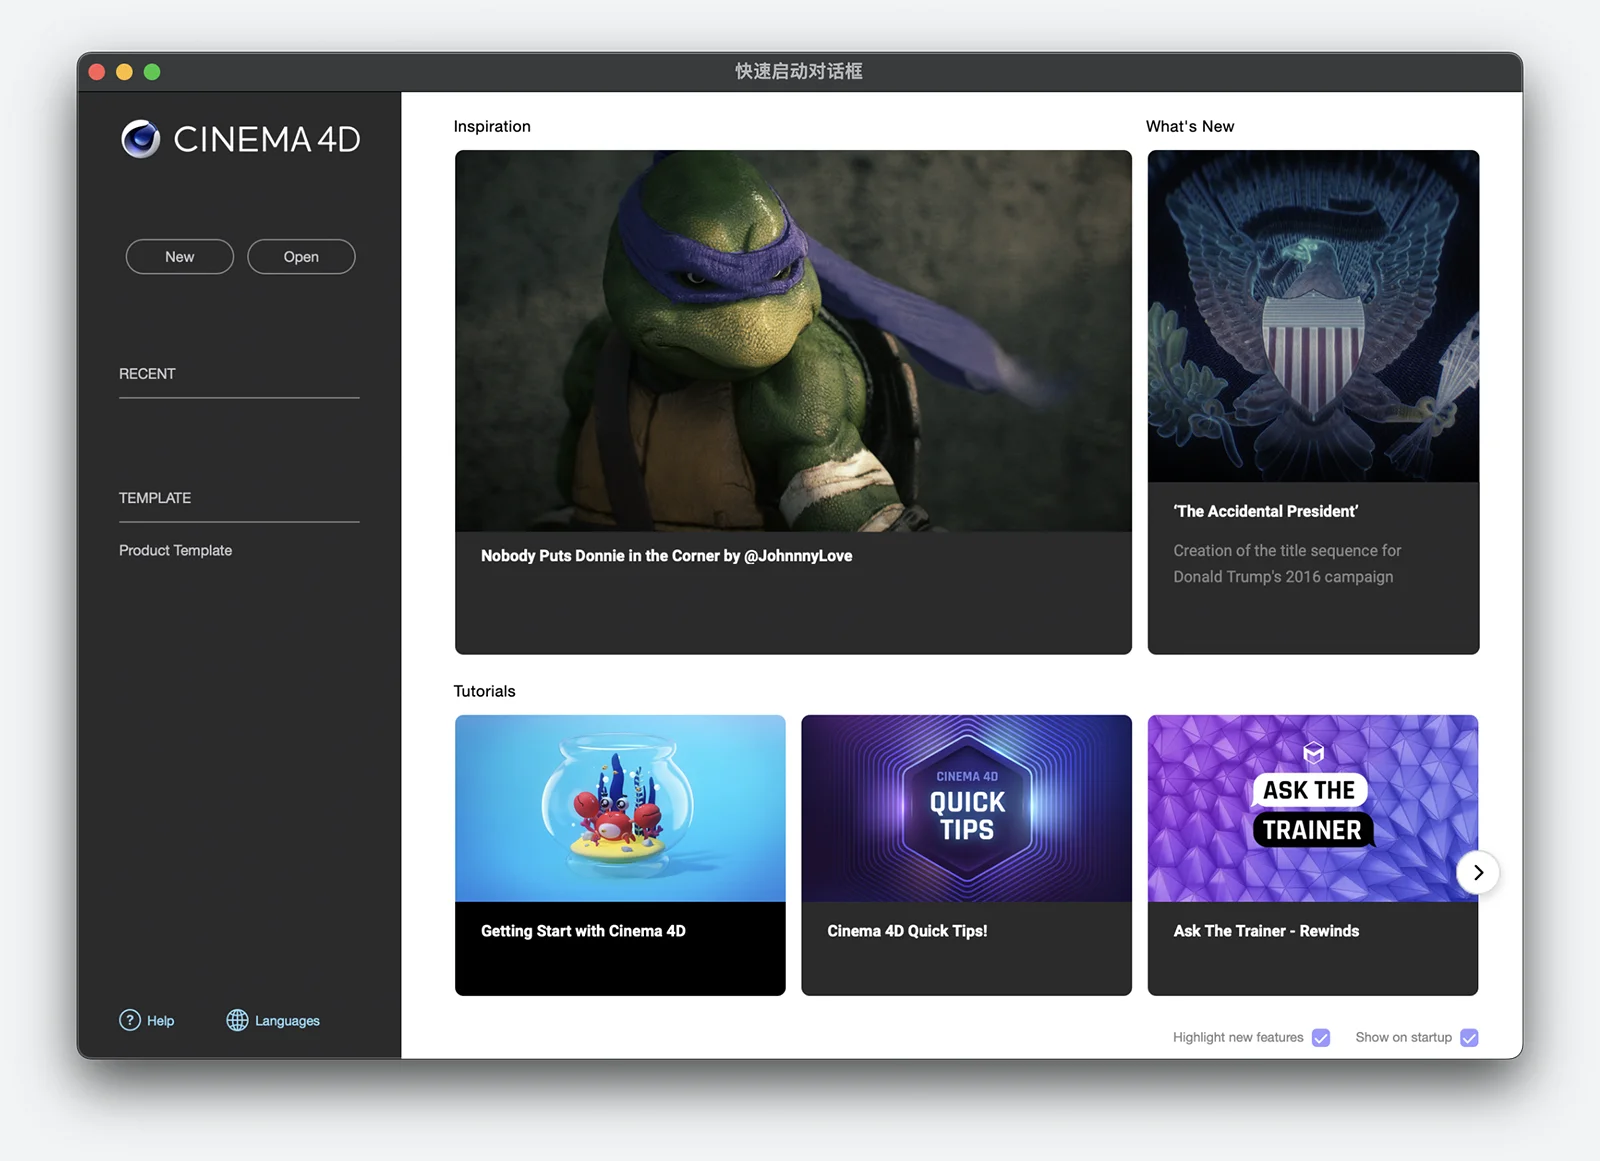Disable Show on startup checkbox

[1469, 1037]
